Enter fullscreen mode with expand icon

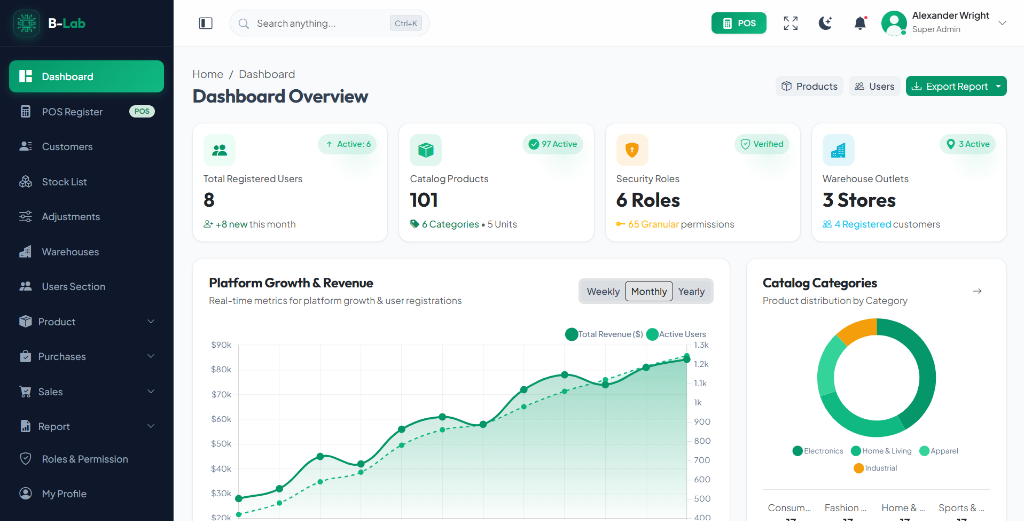pyautogui.click(x=791, y=24)
